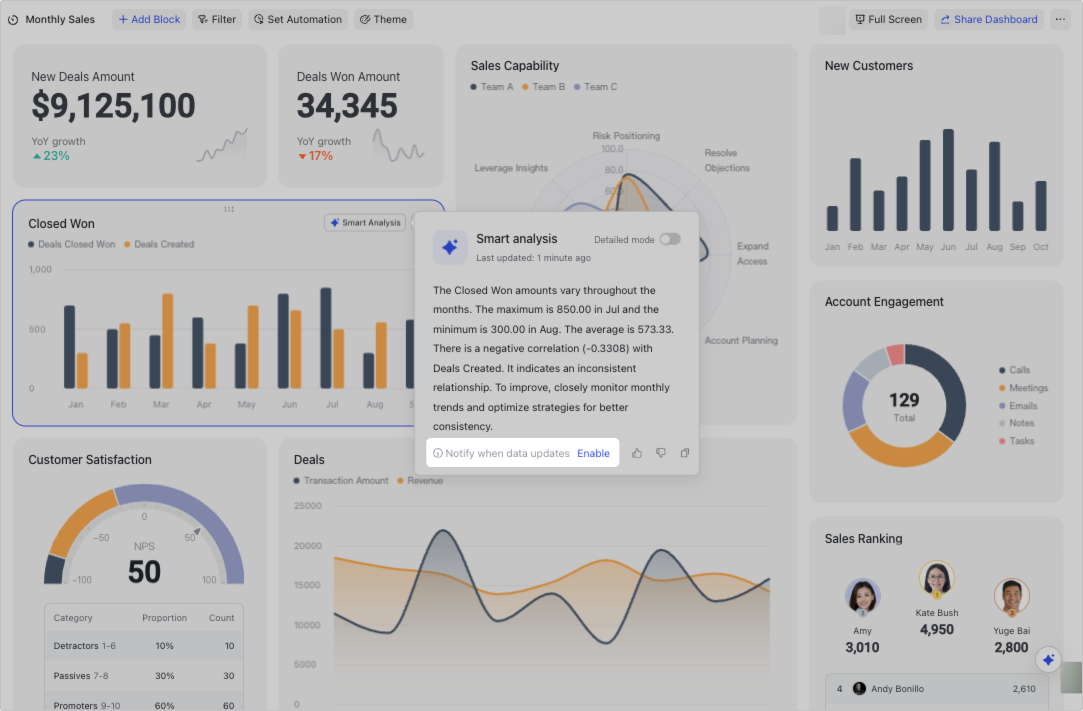Click the Detractors 1-6 table row
The height and width of the screenshot is (711, 1083).
click(x=144, y=646)
